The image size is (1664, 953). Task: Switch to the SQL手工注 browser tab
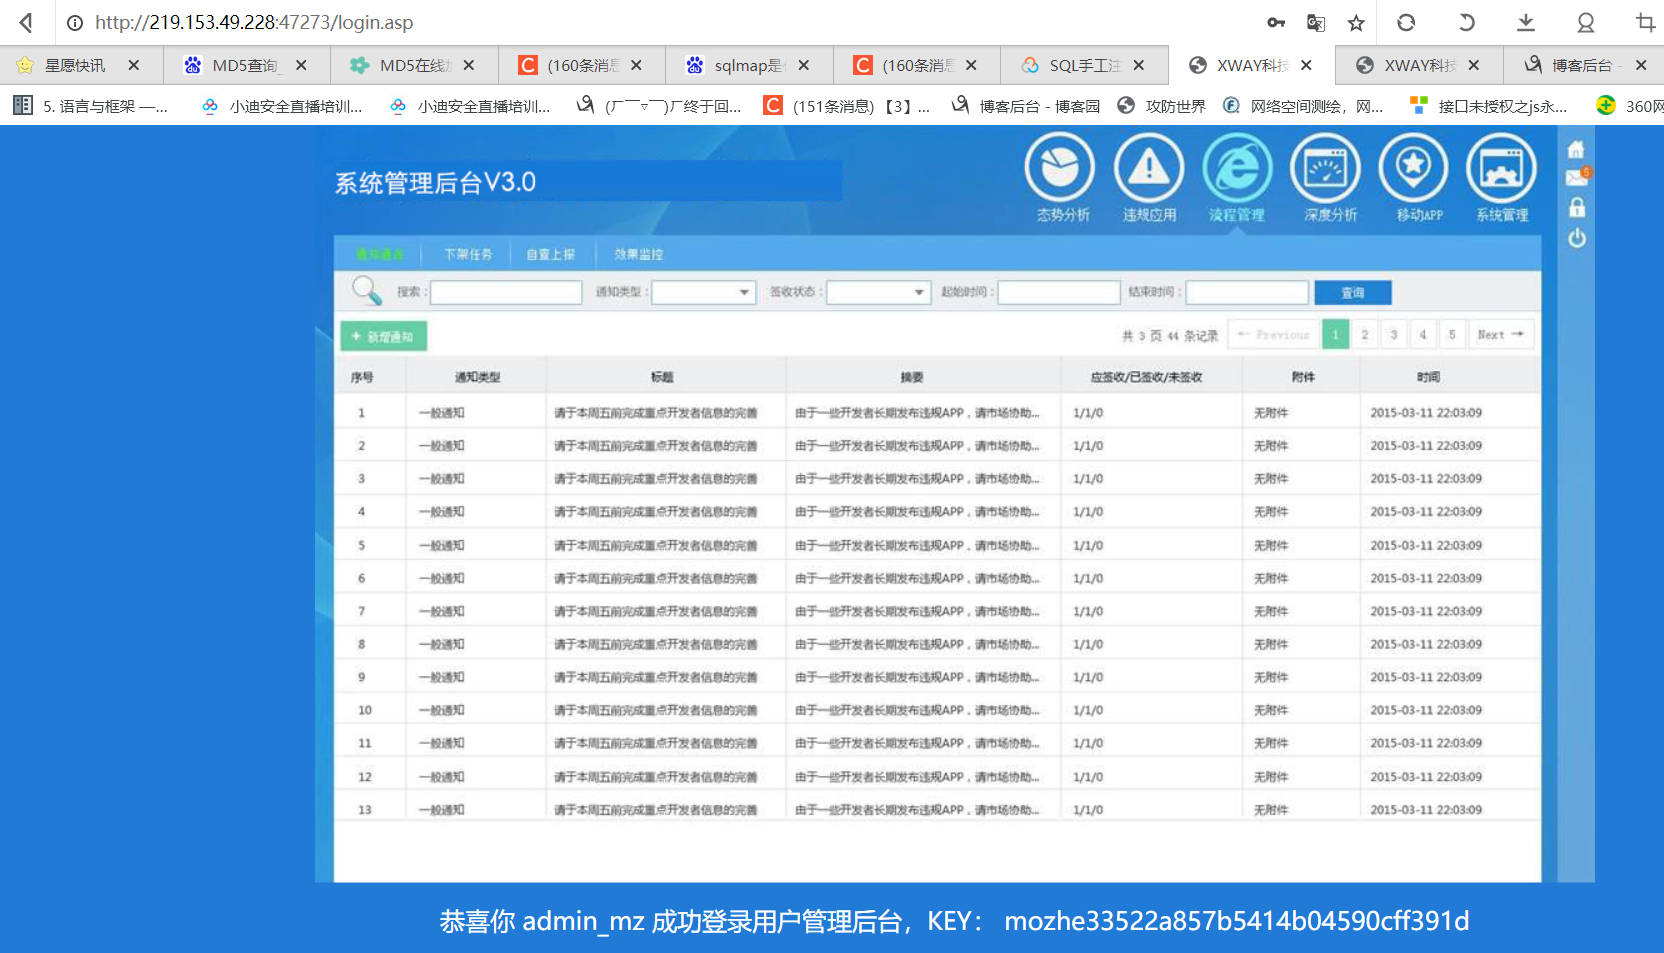click(1085, 65)
